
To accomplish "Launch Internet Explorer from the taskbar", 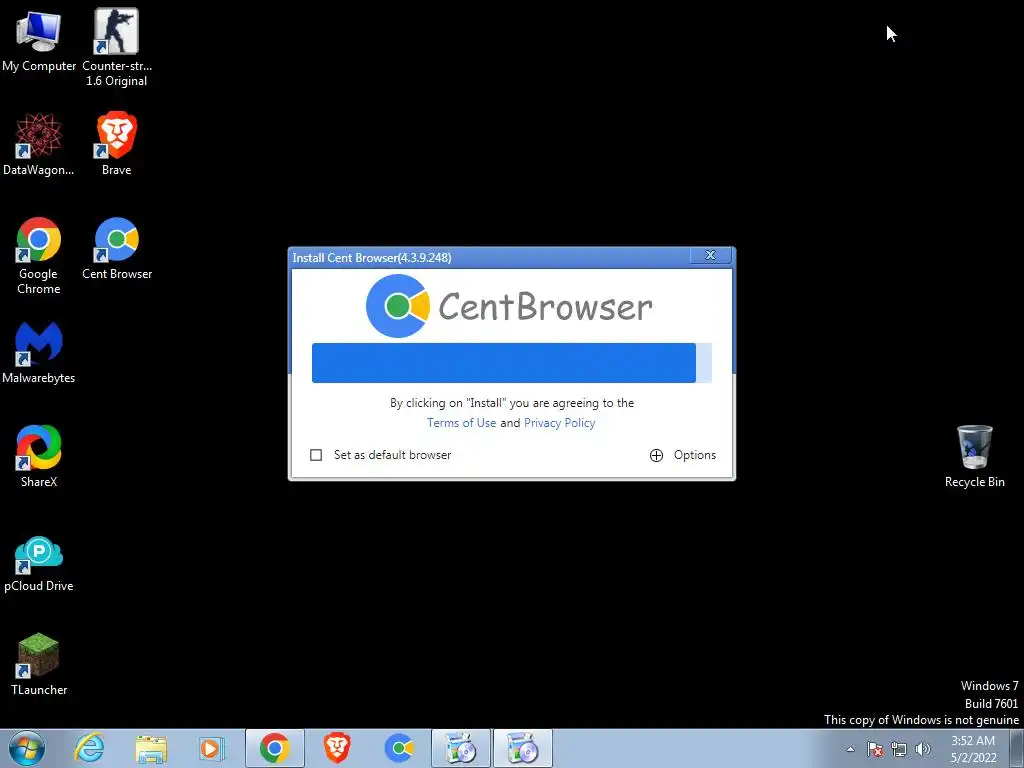I will (x=89, y=748).
